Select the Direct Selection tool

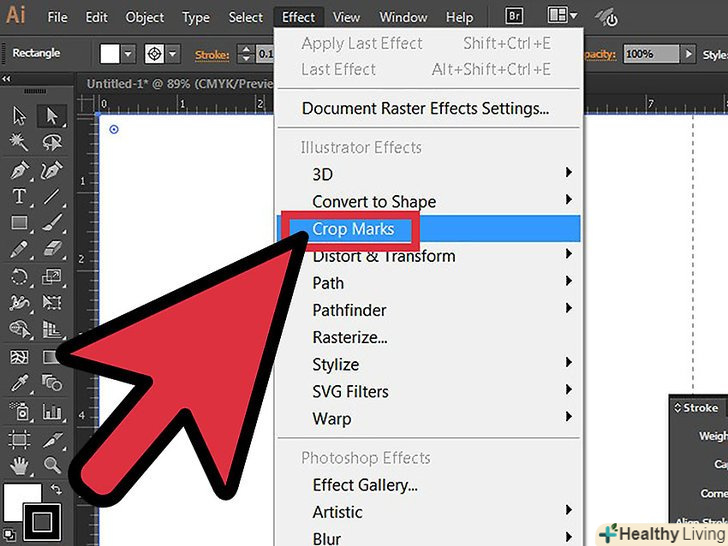pyautogui.click(x=52, y=116)
